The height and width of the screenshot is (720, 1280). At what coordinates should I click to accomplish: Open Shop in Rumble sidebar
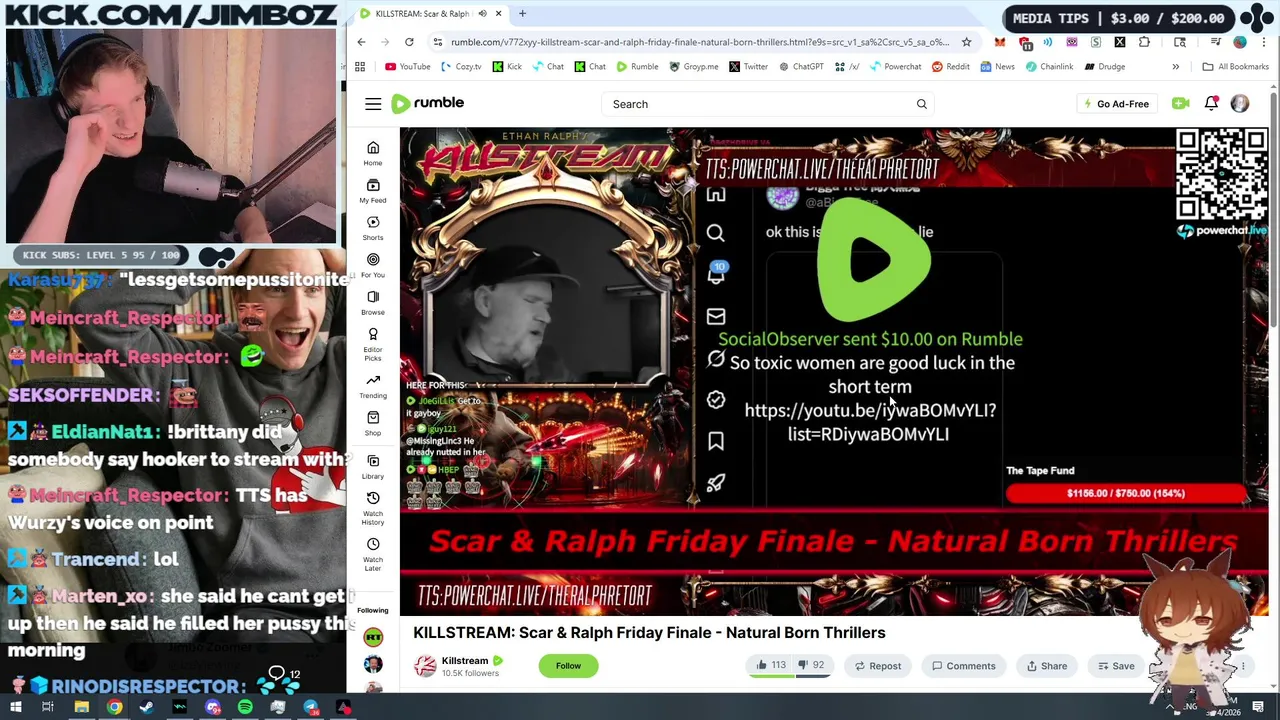(373, 423)
